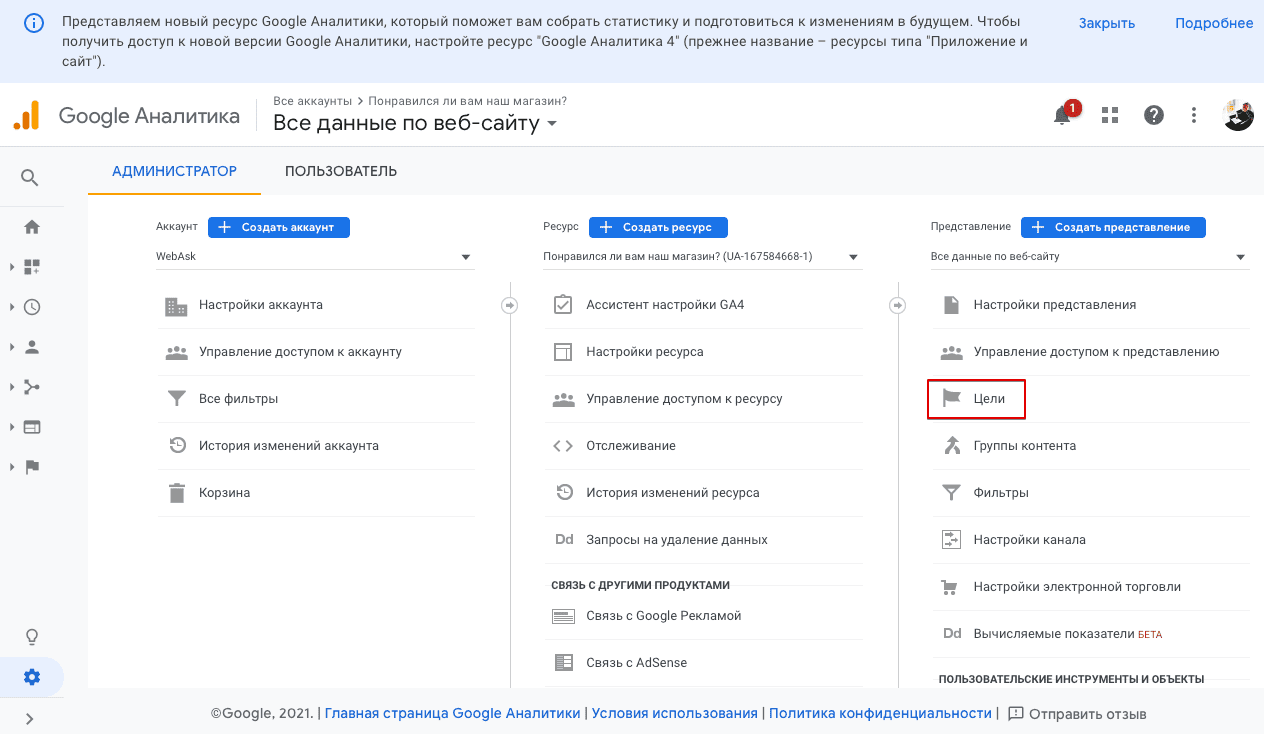1264x734 pixels.
Task: Open 'Управление доступом к аккаунту'
Action: point(315,352)
